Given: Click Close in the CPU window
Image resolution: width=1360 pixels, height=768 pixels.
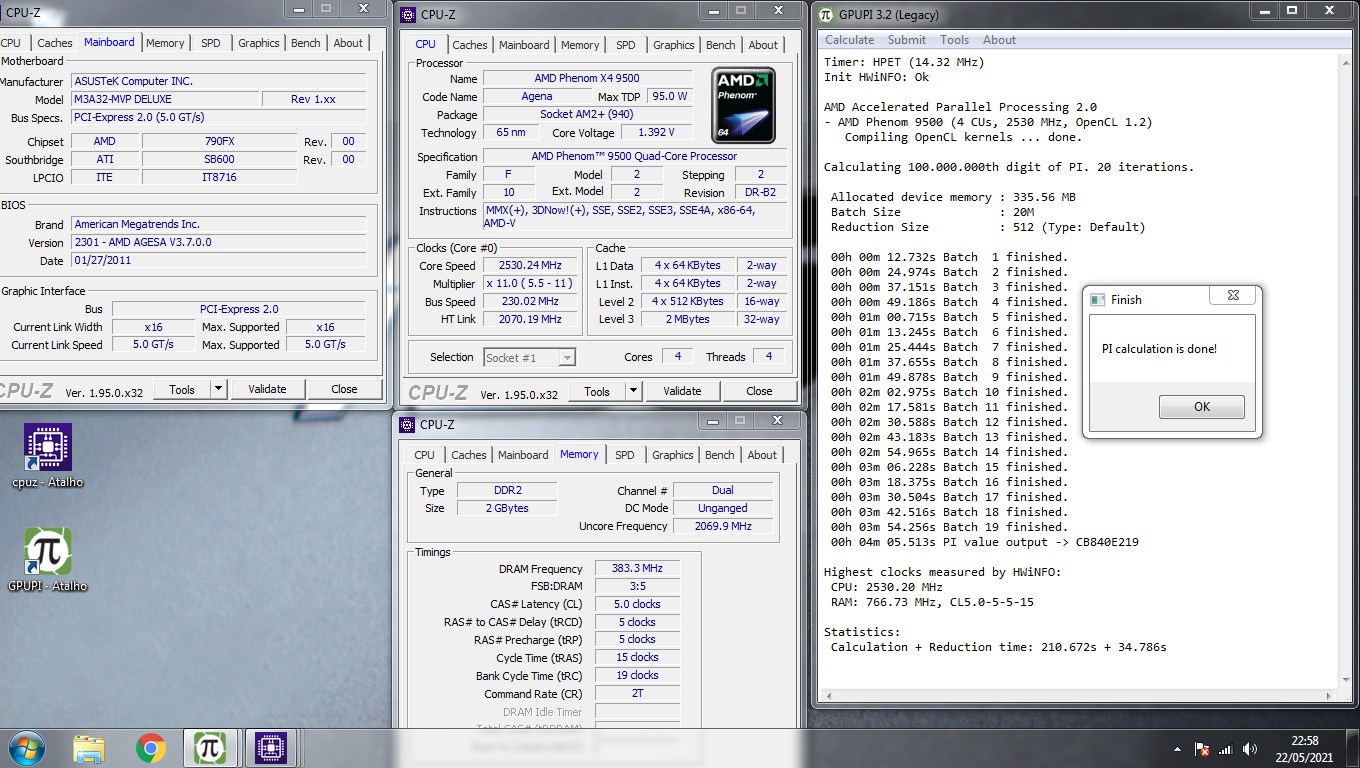Looking at the screenshot, I should 759,391.
